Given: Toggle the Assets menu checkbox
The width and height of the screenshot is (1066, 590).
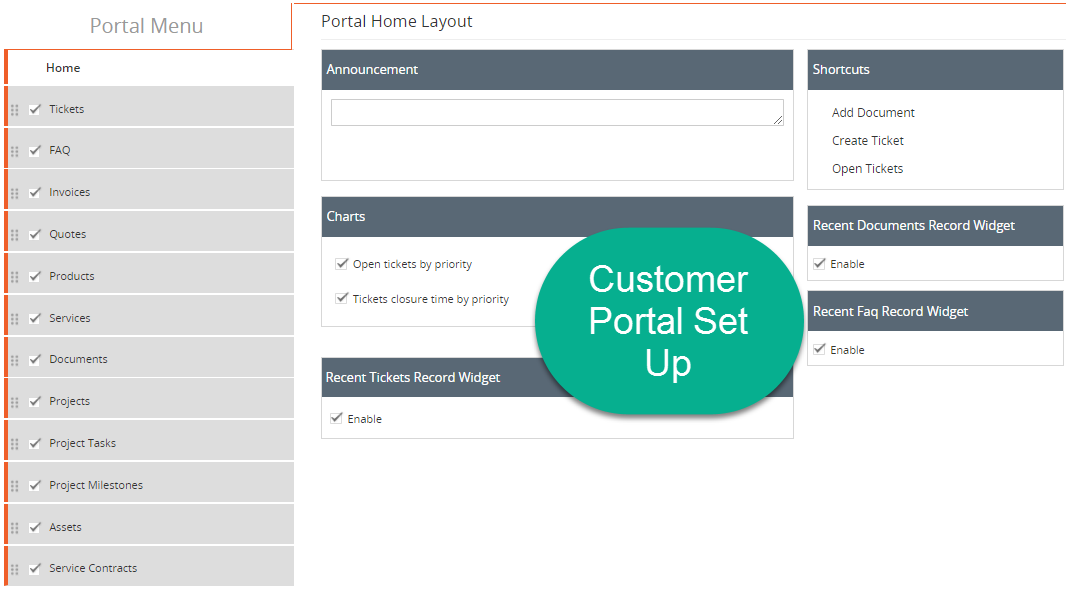Looking at the screenshot, I should pos(35,527).
